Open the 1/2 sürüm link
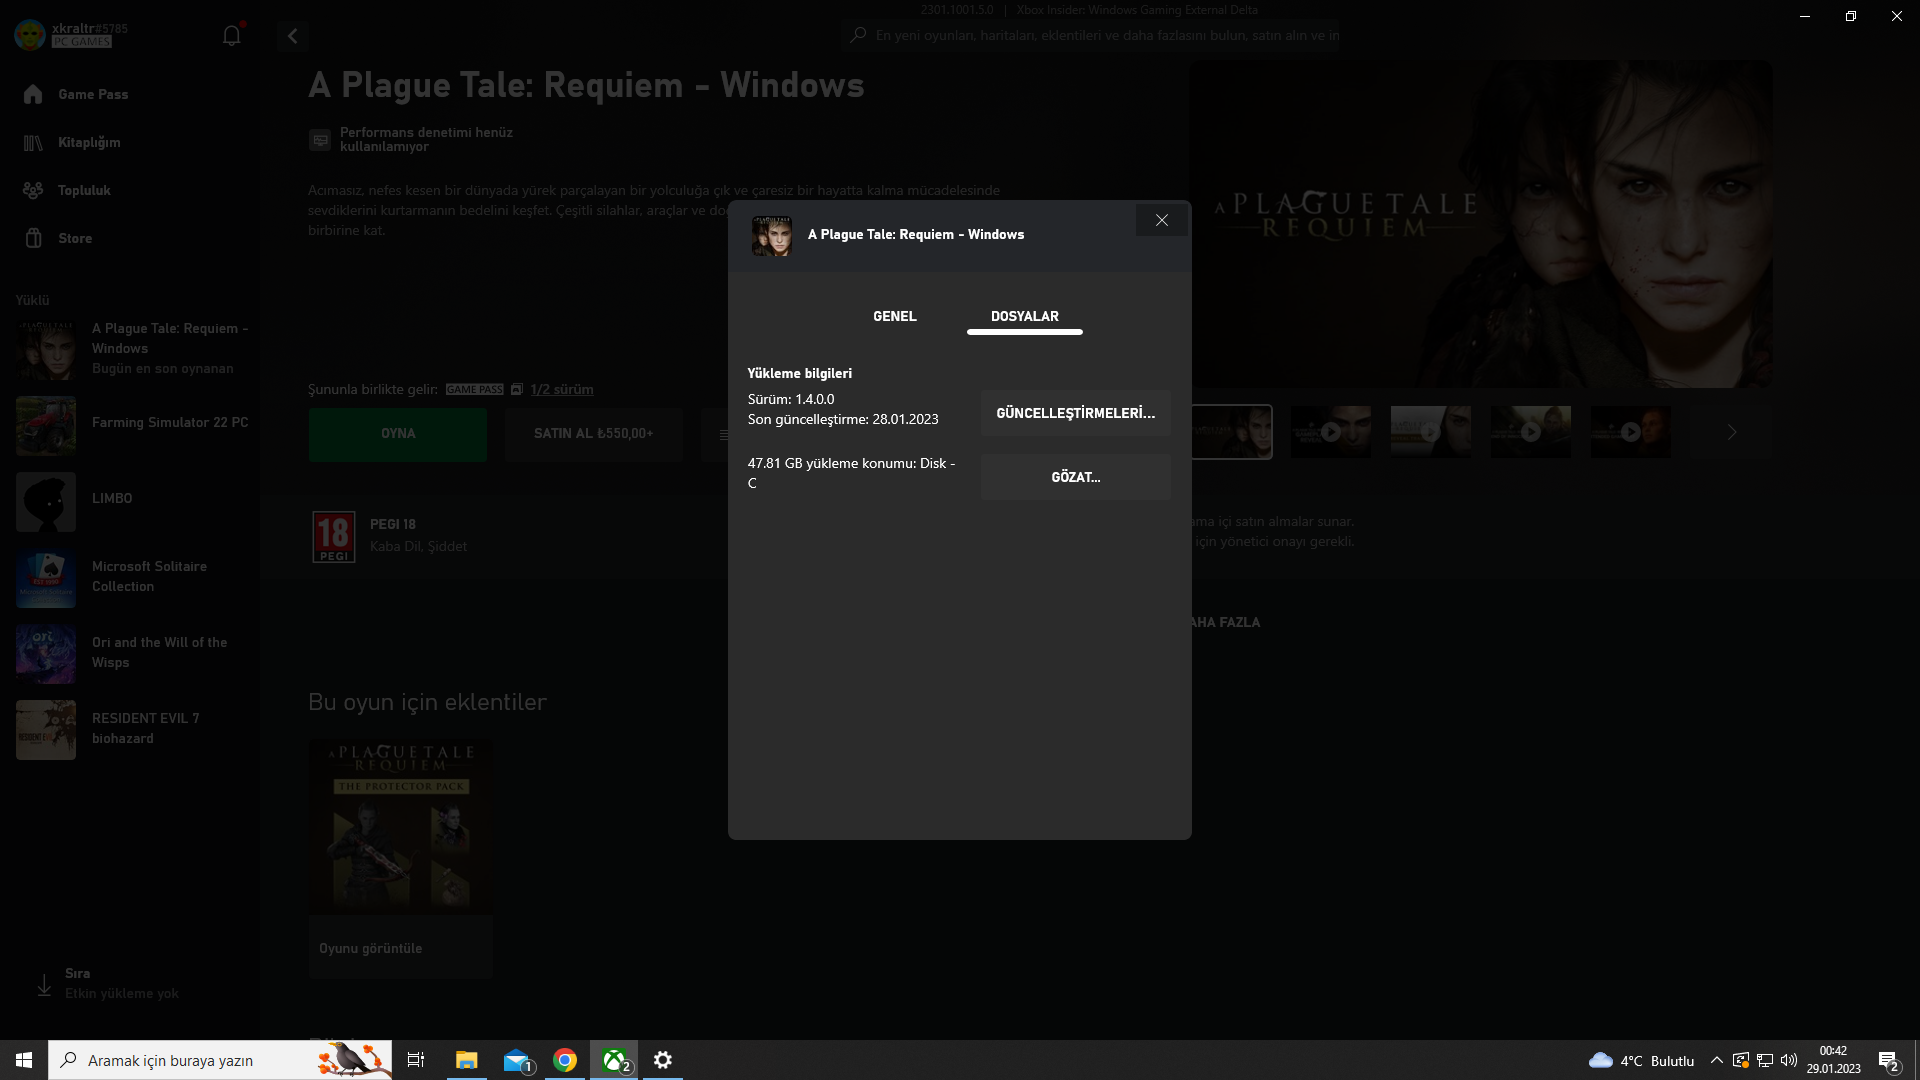 [561, 389]
